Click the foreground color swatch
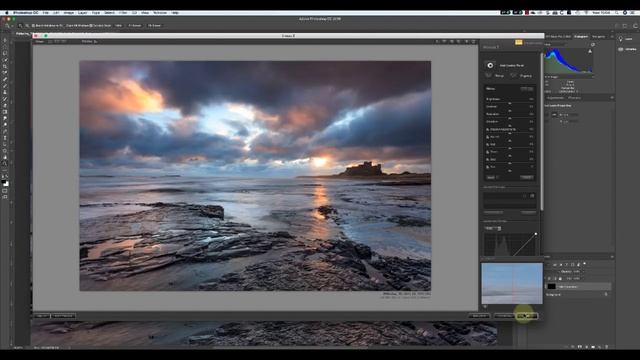Image resolution: width=640 pixels, height=360 pixels. coord(4,182)
